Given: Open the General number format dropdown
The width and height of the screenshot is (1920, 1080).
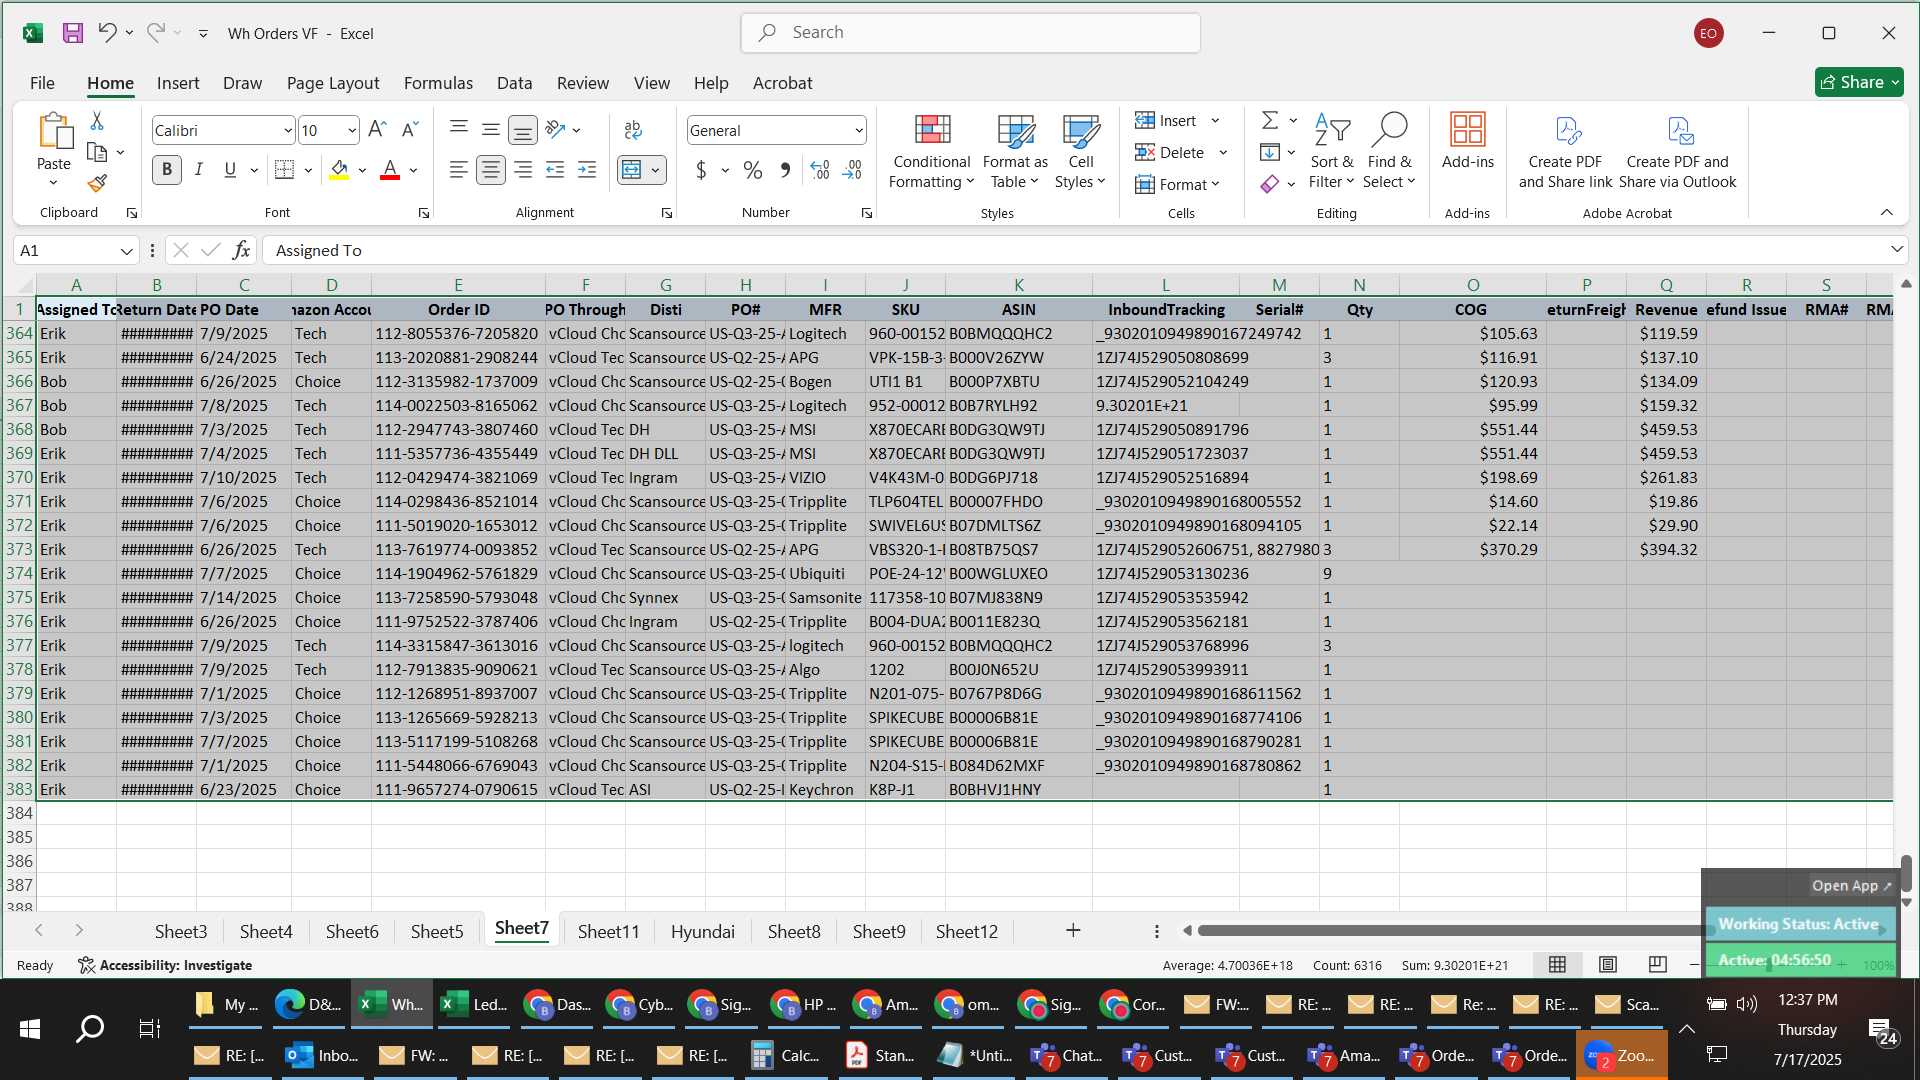Looking at the screenshot, I should (x=858, y=130).
